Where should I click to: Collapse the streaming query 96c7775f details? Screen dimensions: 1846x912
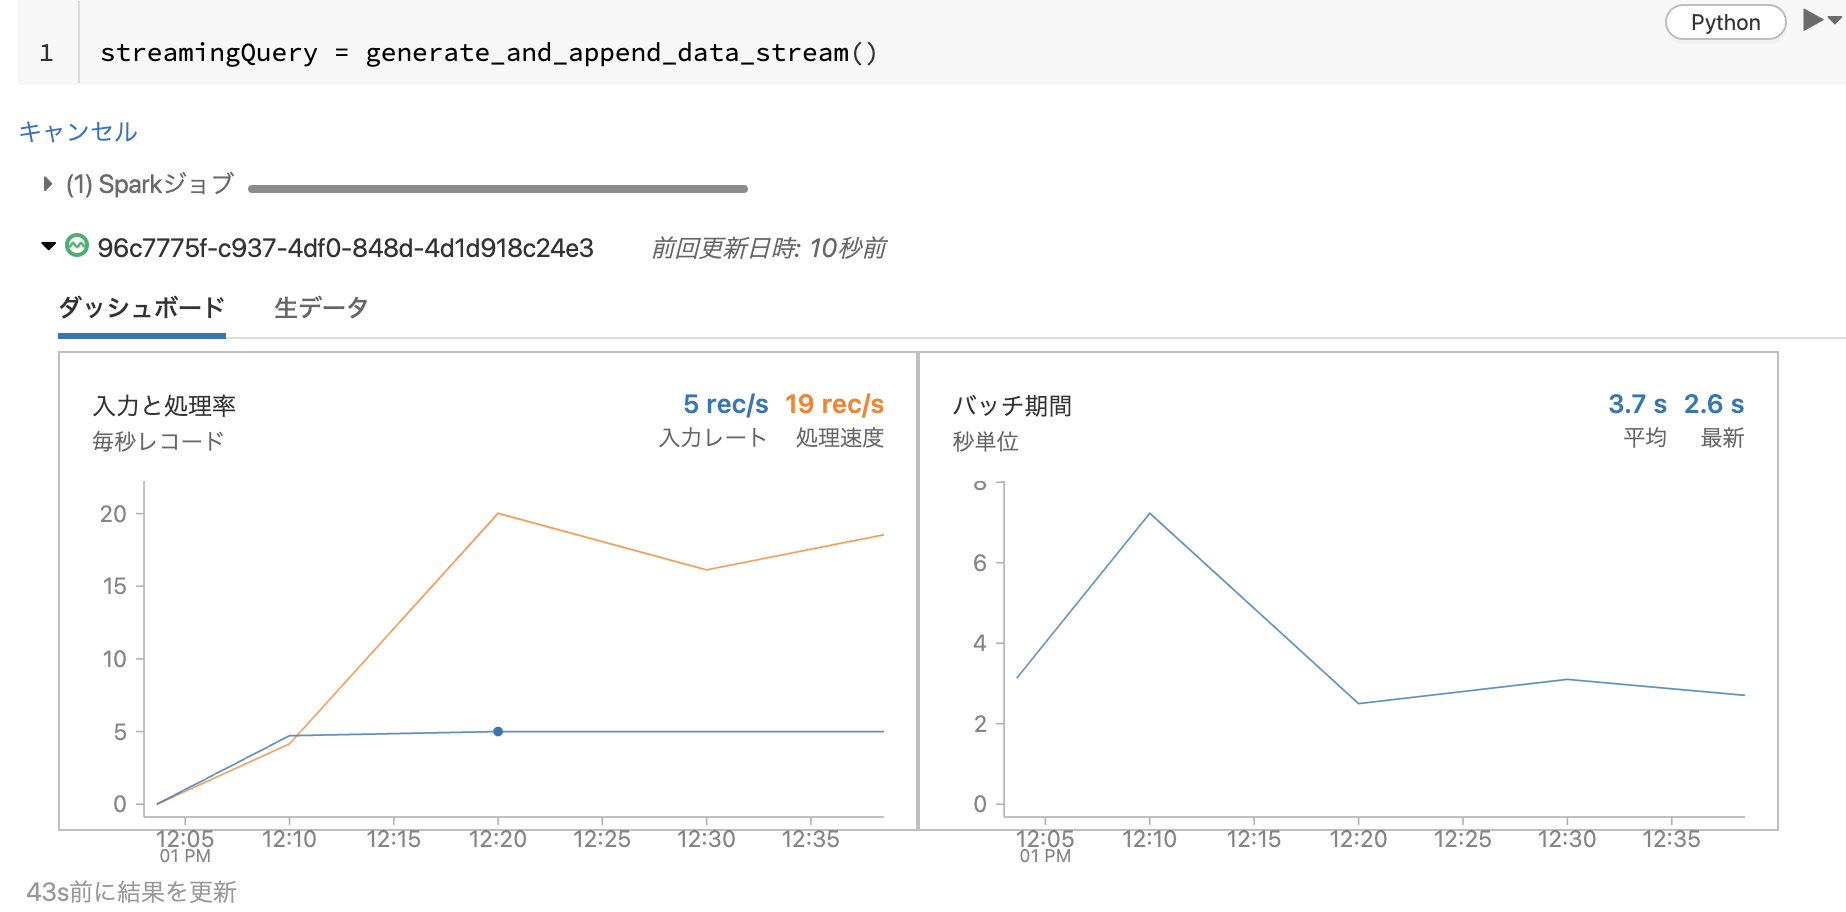click(47, 248)
